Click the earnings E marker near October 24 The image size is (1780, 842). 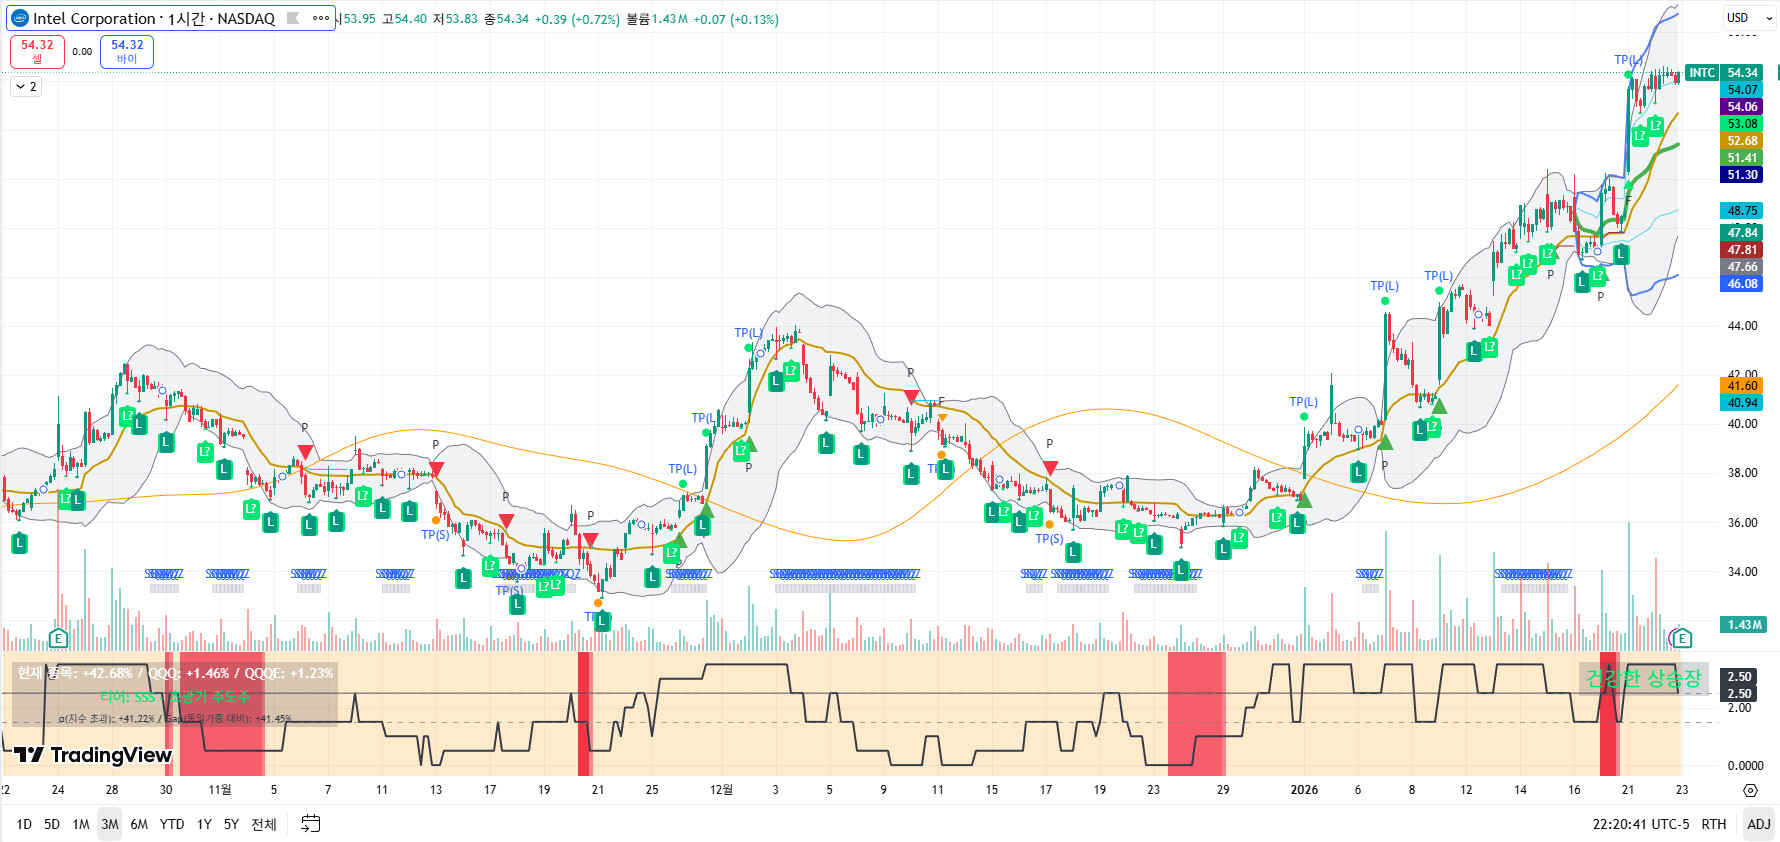point(58,638)
